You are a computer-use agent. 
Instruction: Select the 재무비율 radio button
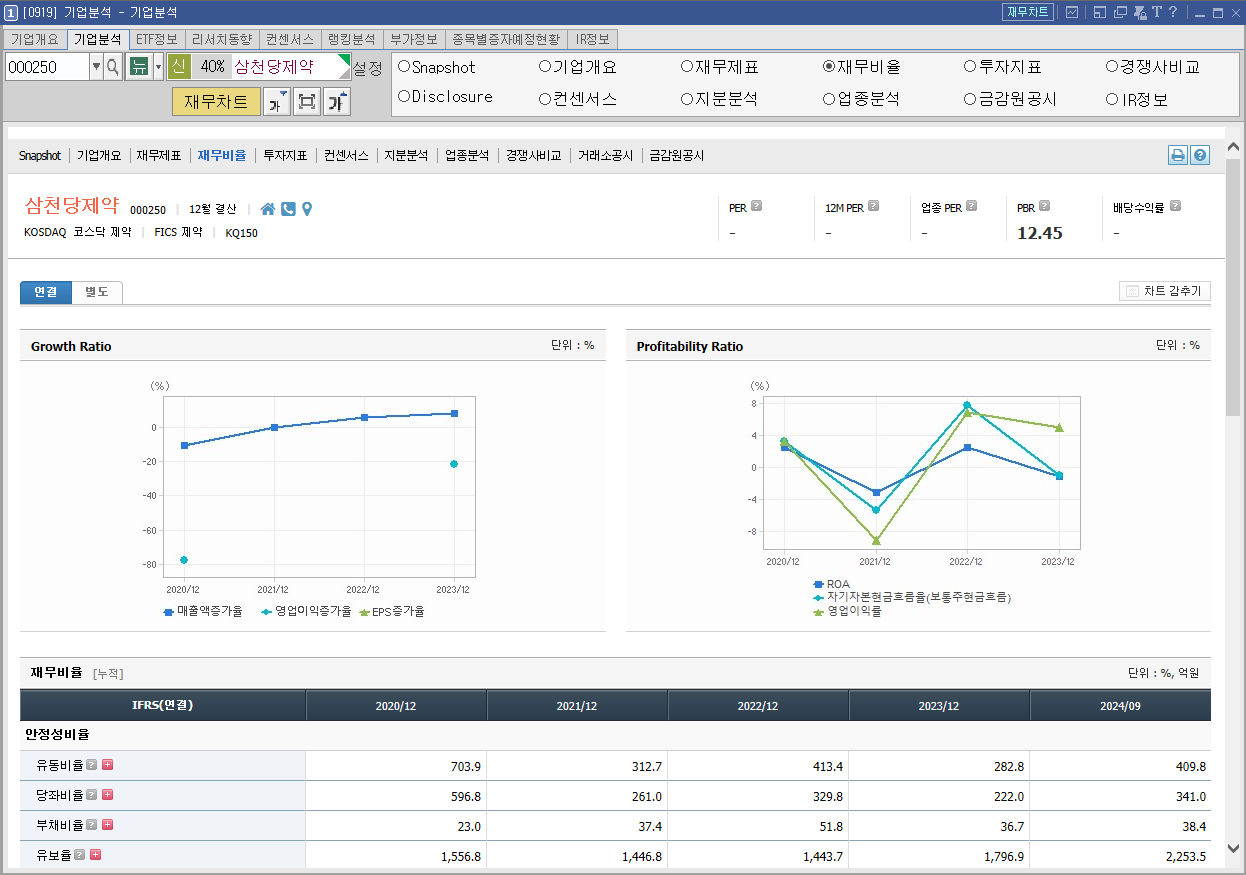[x=829, y=67]
